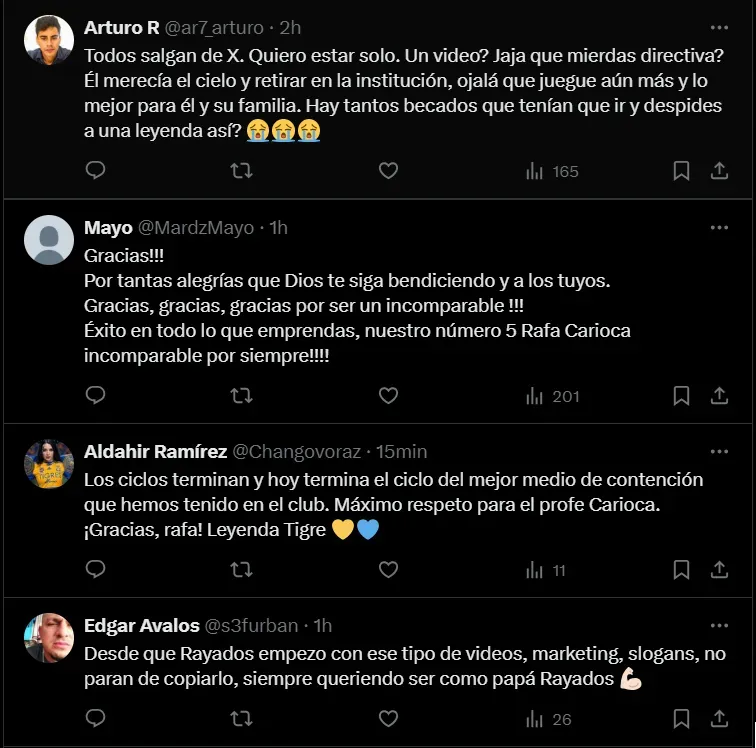Open the more menu on Aldahir Ramírez's tweet

click(x=719, y=452)
